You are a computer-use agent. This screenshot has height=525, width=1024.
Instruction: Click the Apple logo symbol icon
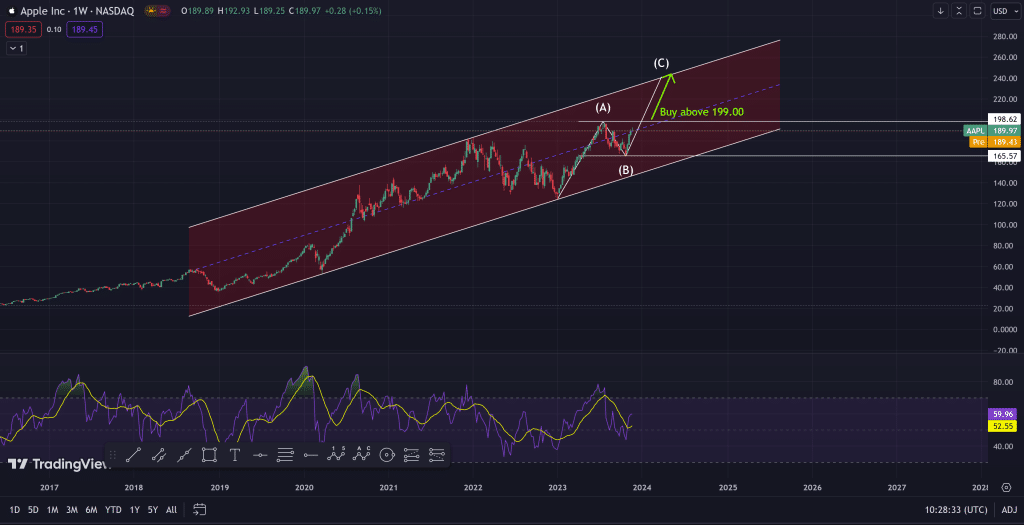11,10
